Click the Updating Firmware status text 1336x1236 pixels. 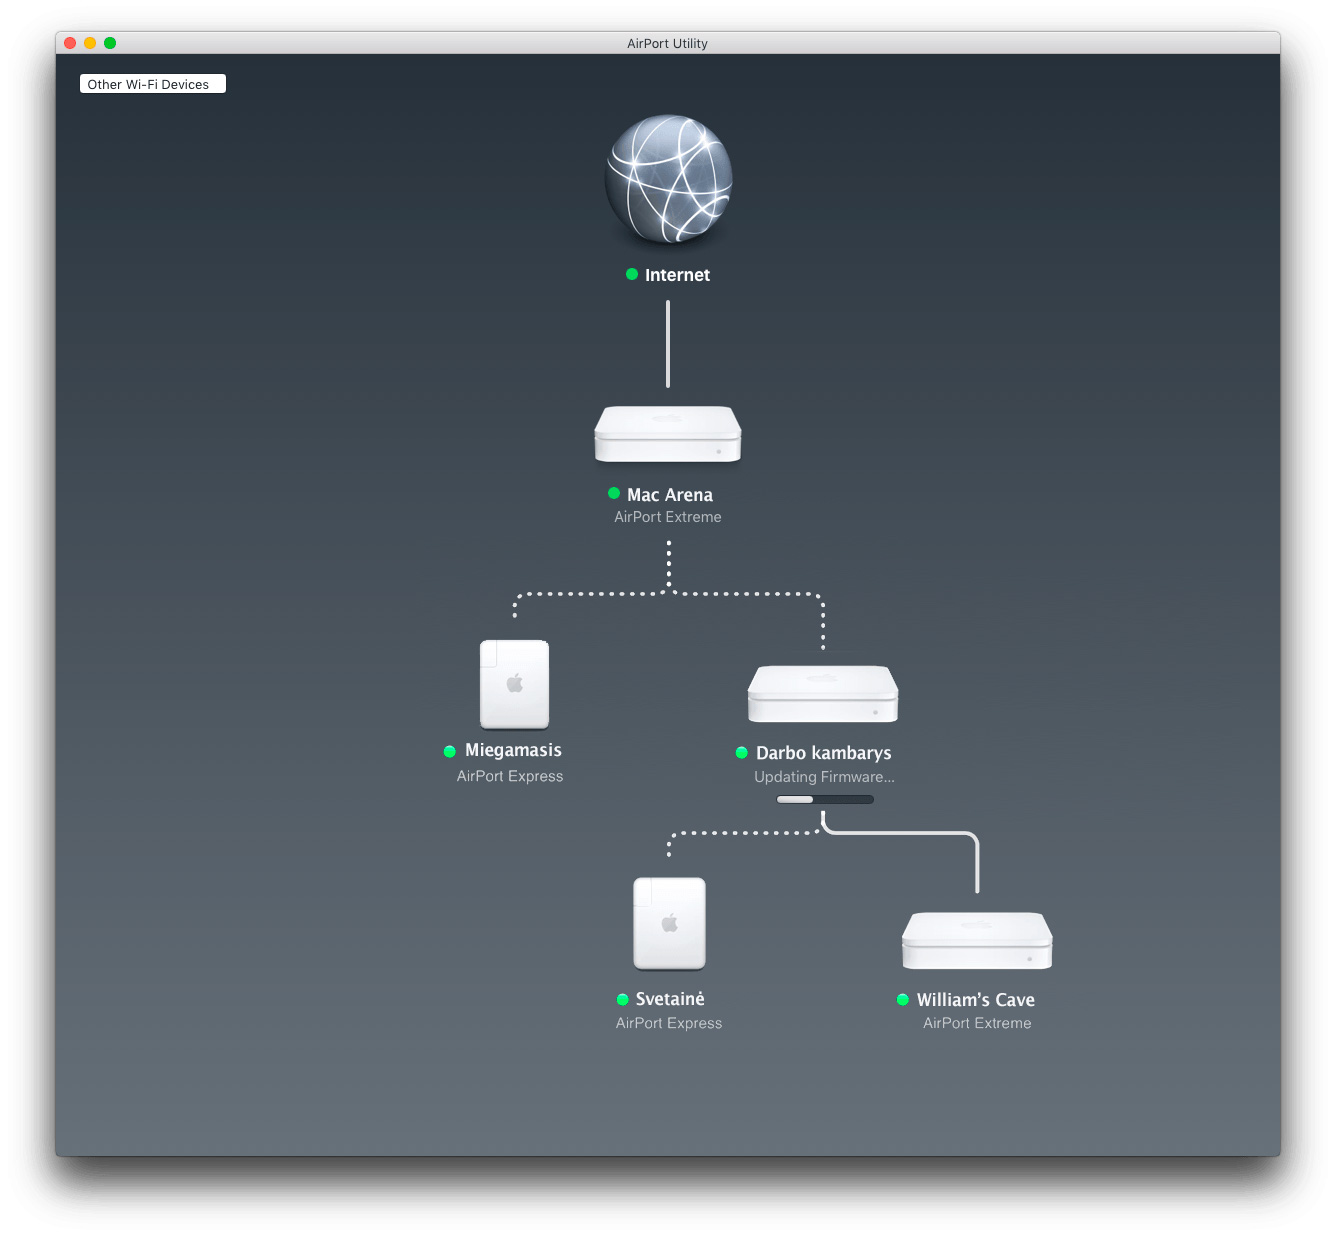[x=824, y=777]
